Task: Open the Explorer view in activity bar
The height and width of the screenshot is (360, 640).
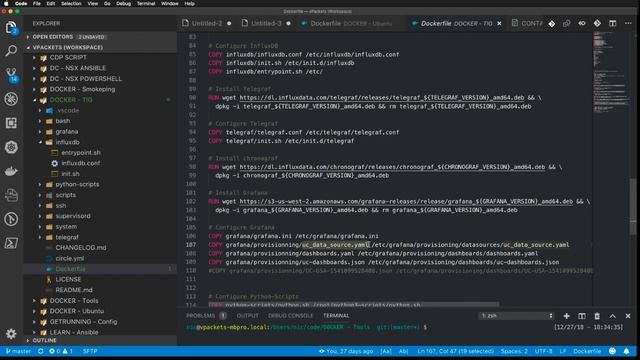Action: tap(11, 28)
